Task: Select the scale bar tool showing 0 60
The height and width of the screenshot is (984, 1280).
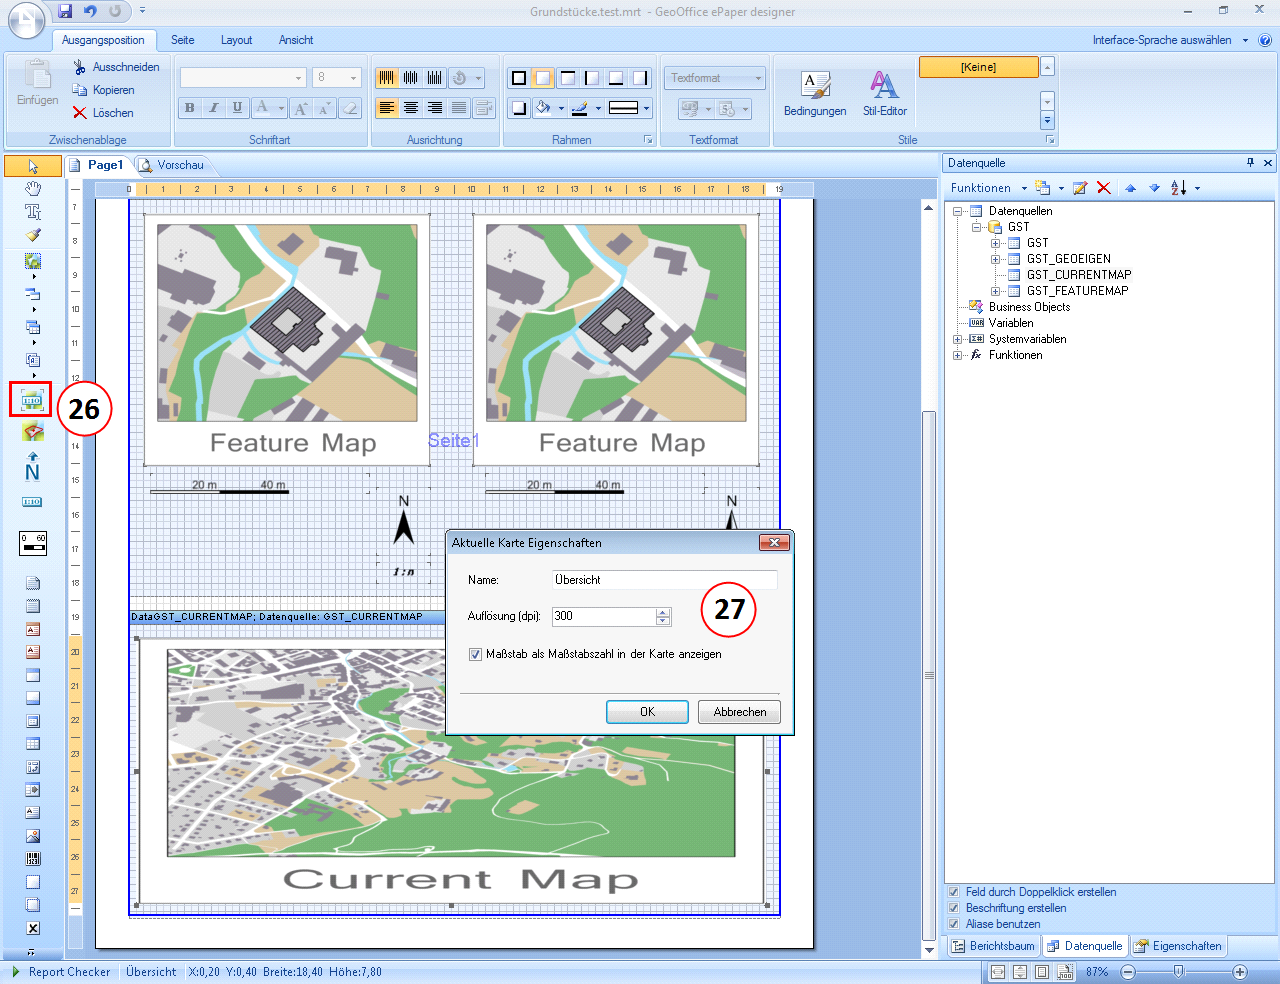Action: (x=33, y=543)
